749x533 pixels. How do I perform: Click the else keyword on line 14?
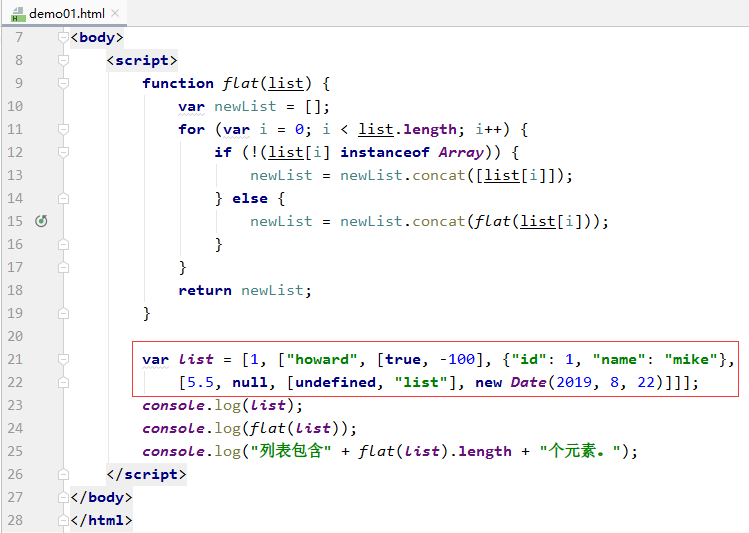pos(250,198)
